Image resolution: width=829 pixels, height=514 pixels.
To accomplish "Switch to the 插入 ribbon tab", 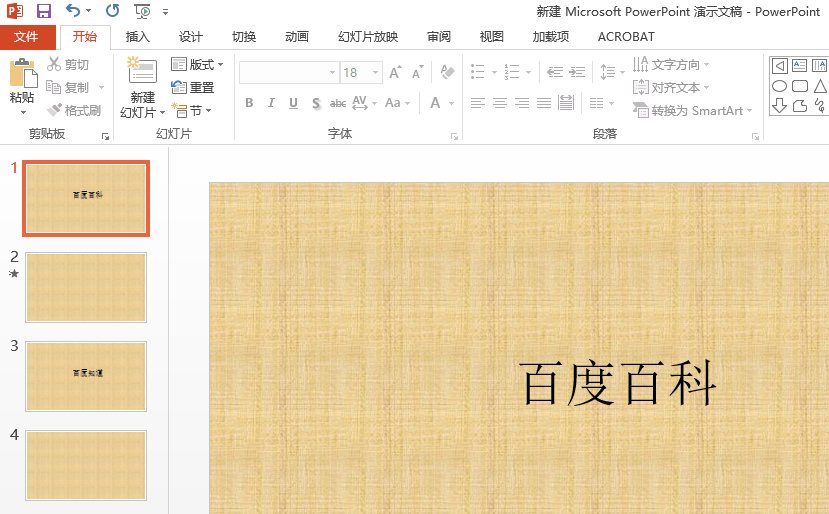I will tap(137, 36).
